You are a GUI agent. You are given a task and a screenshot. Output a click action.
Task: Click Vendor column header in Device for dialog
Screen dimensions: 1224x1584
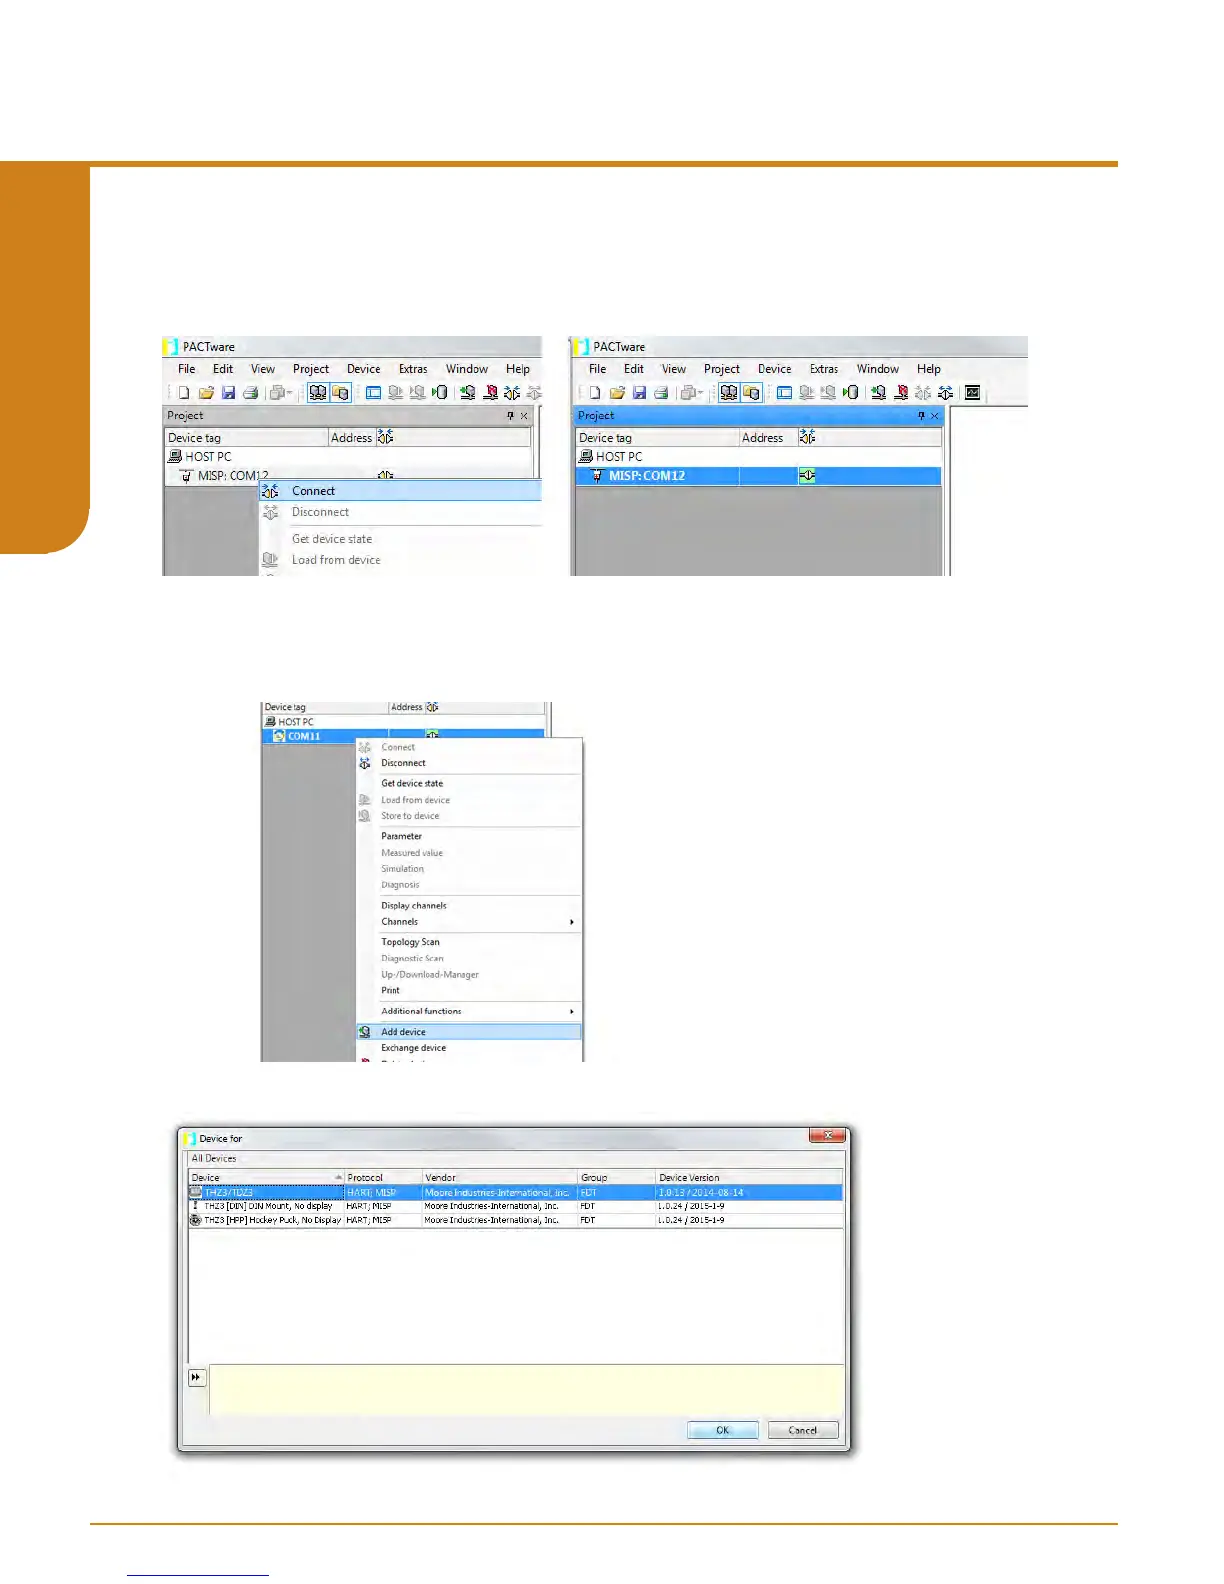(499, 1177)
